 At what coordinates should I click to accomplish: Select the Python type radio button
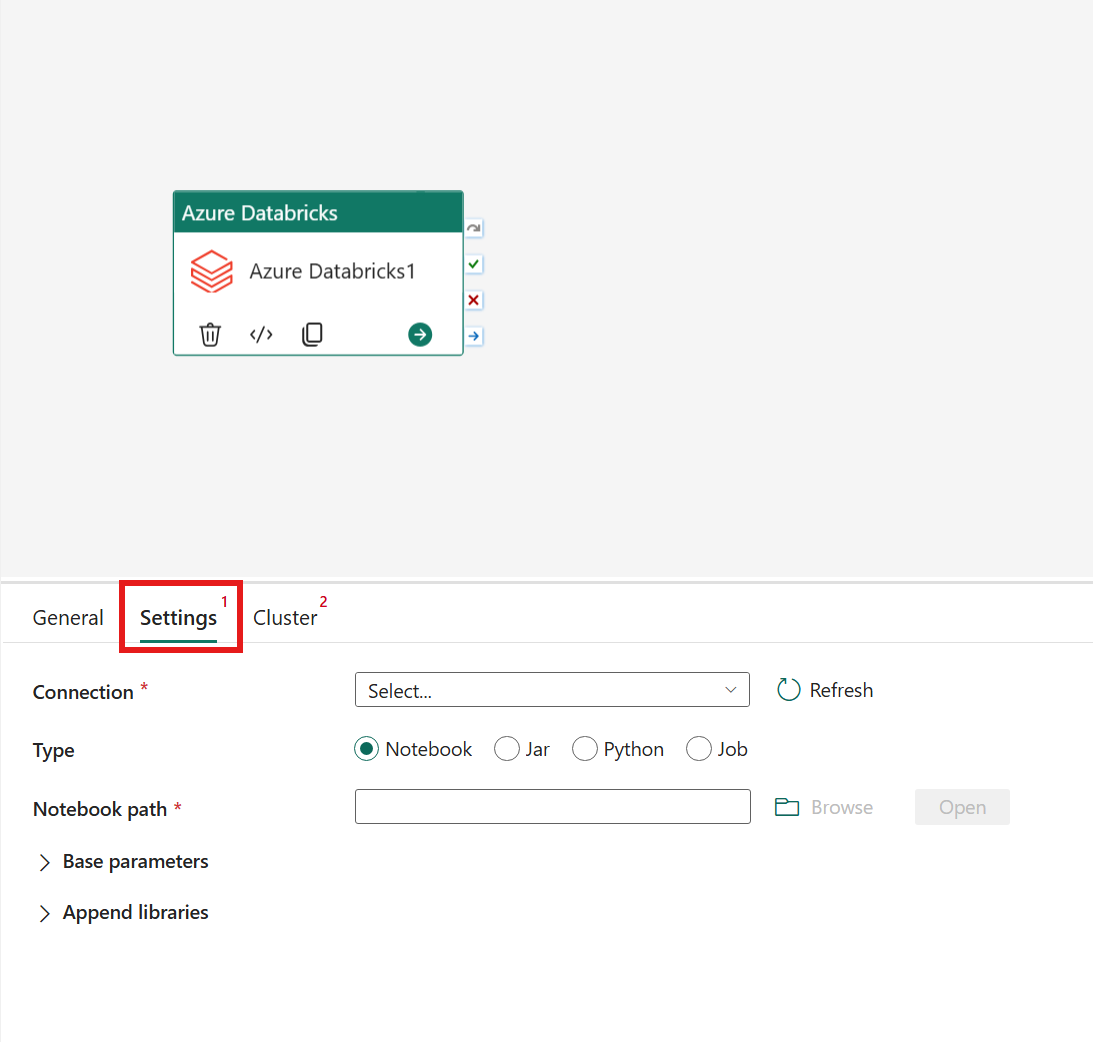coord(585,749)
